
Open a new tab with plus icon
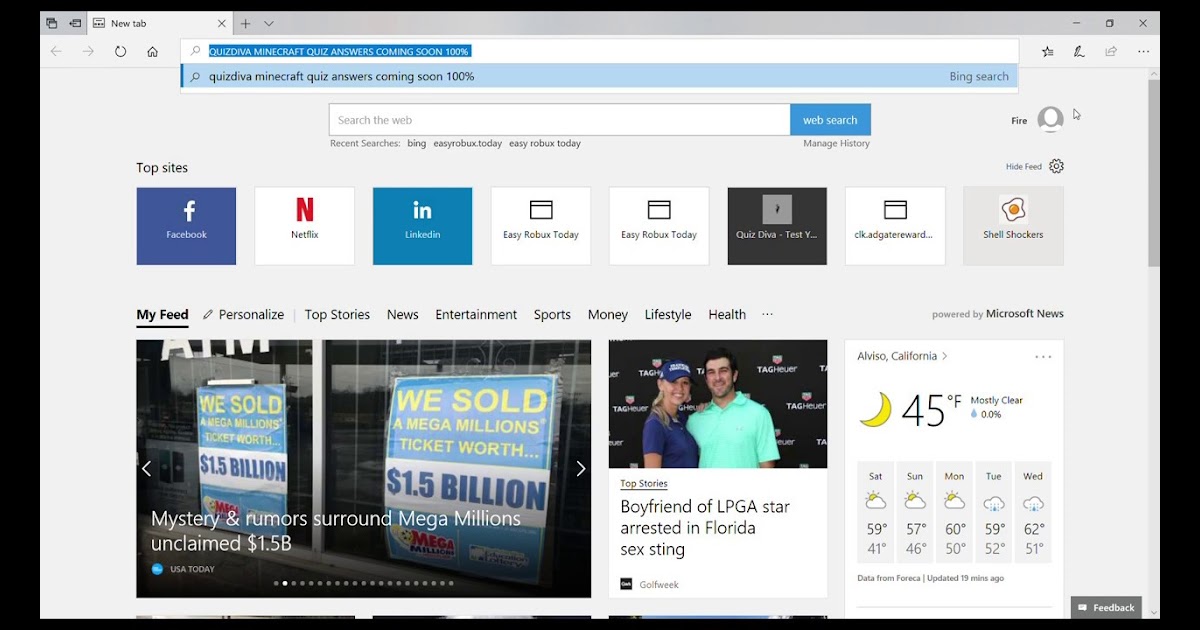pyautogui.click(x=246, y=23)
